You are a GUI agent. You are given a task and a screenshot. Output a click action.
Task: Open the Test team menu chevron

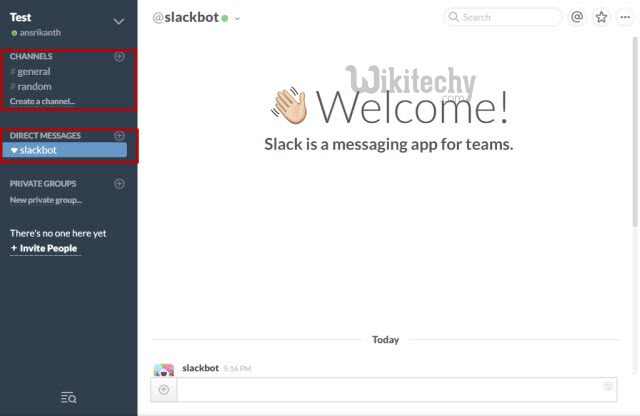pos(119,21)
